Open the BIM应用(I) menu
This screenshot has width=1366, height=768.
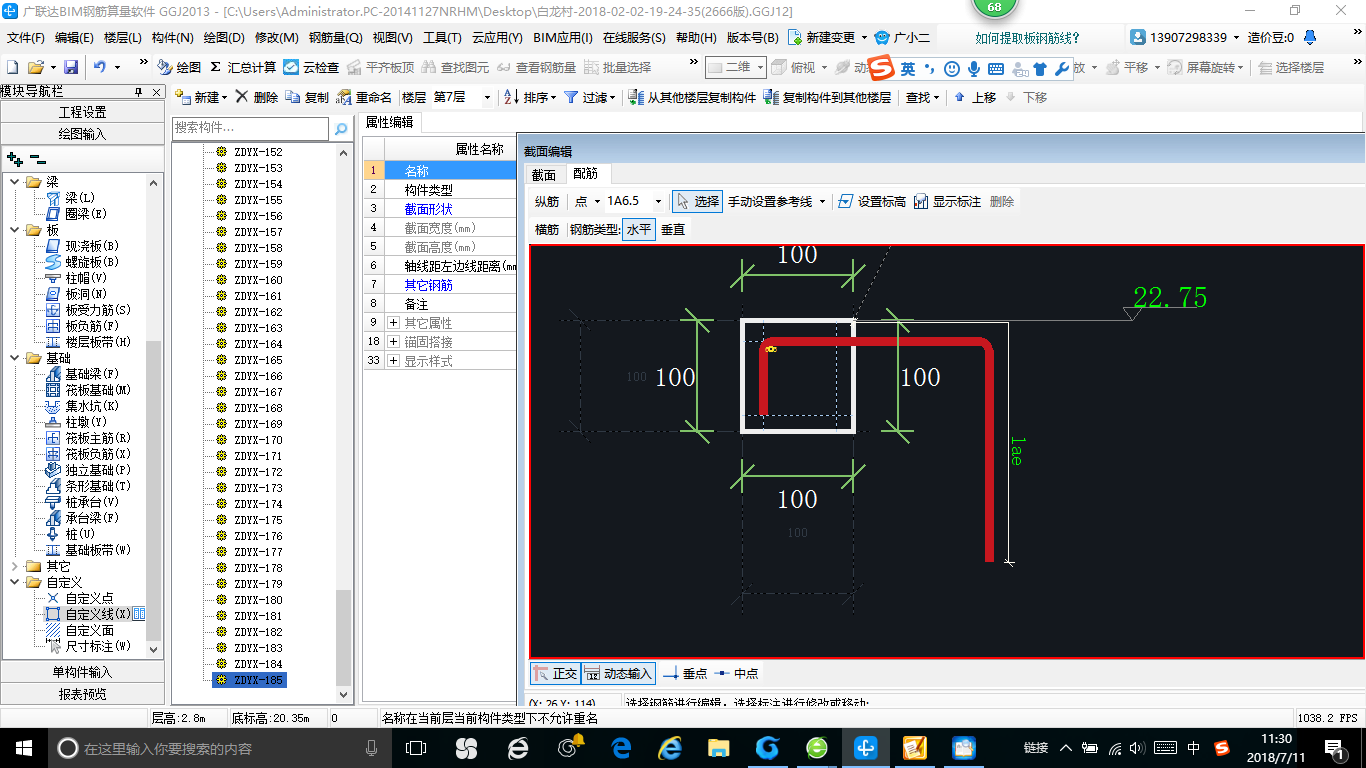point(563,37)
